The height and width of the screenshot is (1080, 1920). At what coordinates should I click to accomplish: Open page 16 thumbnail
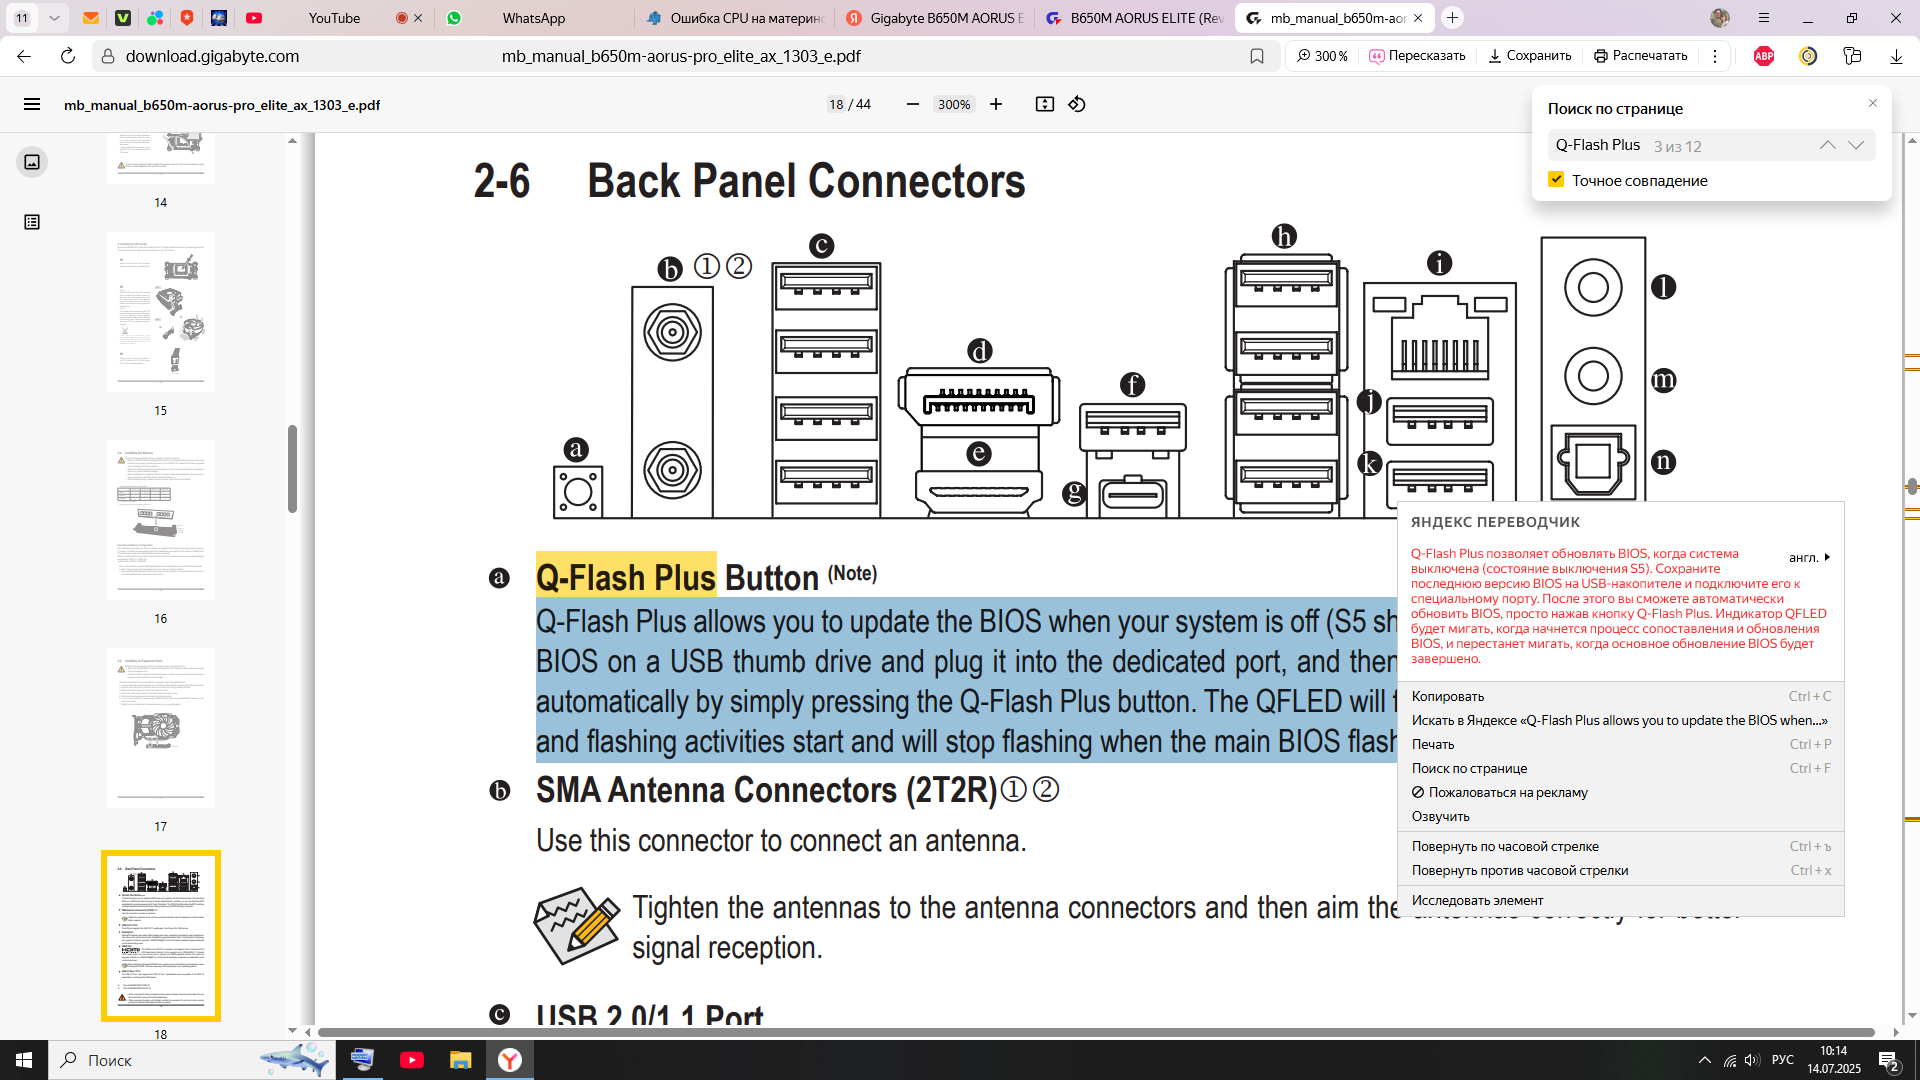(161, 520)
